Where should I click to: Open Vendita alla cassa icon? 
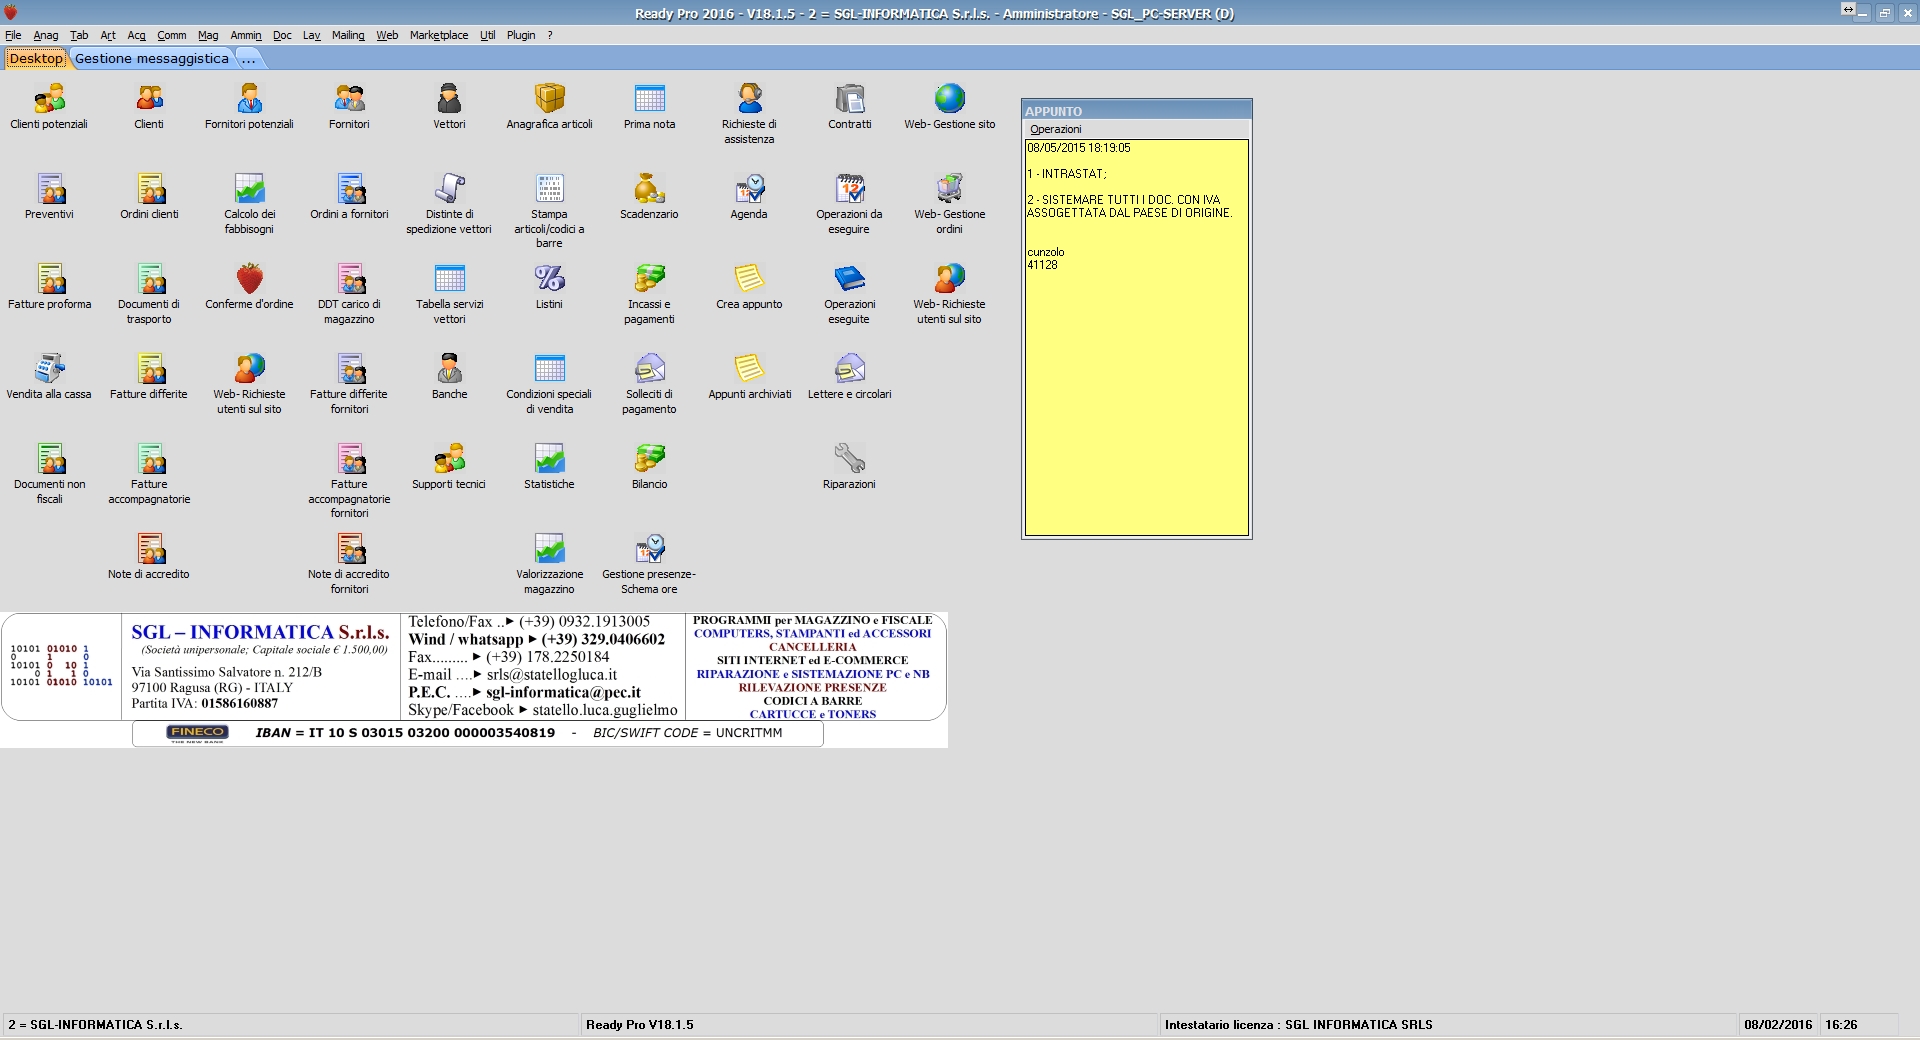pyautogui.click(x=49, y=369)
